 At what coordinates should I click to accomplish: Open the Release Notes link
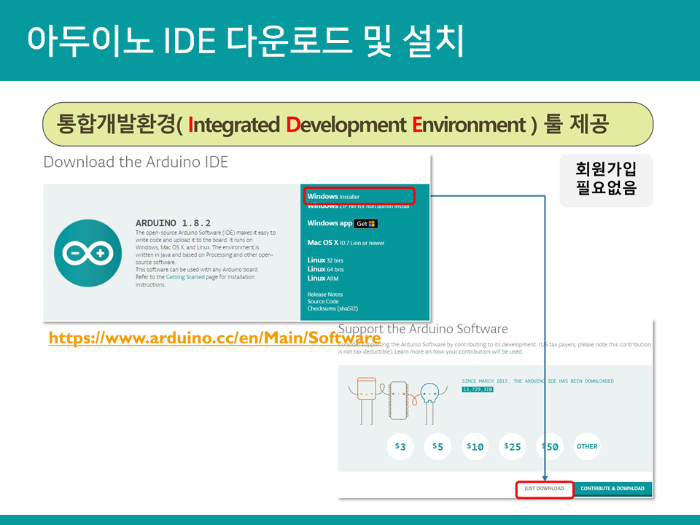(x=325, y=294)
